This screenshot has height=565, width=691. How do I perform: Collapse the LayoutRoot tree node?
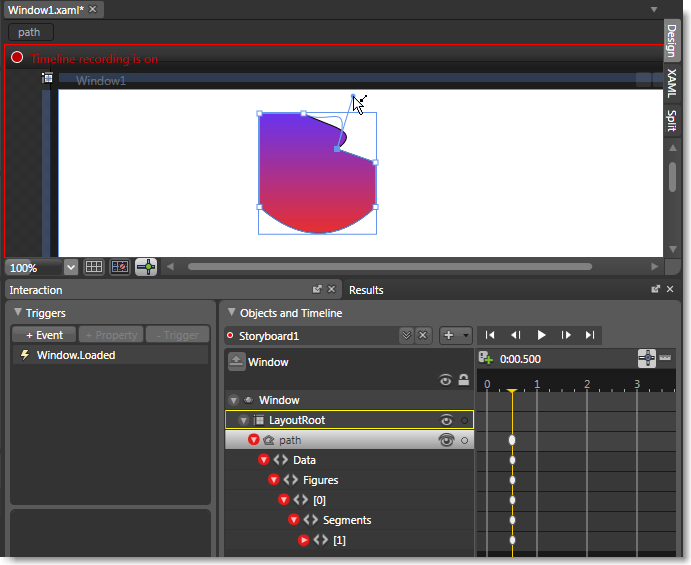click(x=243, y=420)
